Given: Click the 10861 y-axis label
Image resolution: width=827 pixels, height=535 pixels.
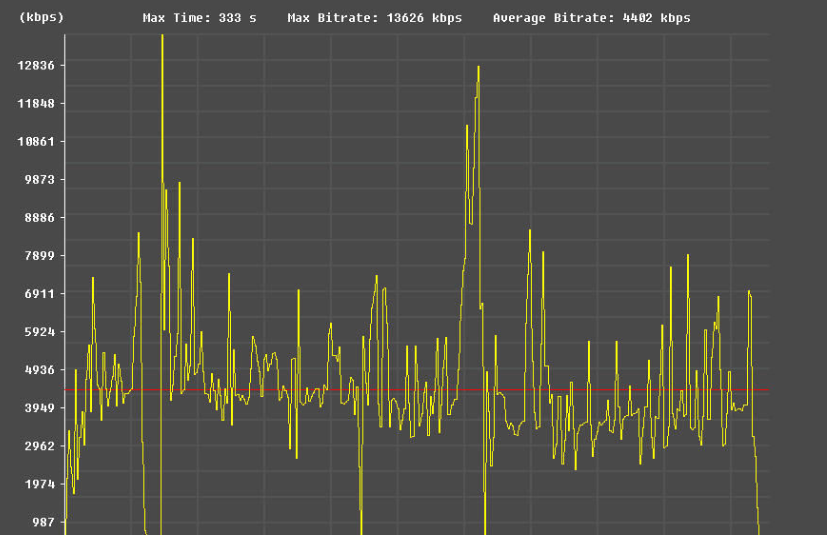Looking at the screenshot, I should (36, 141).
